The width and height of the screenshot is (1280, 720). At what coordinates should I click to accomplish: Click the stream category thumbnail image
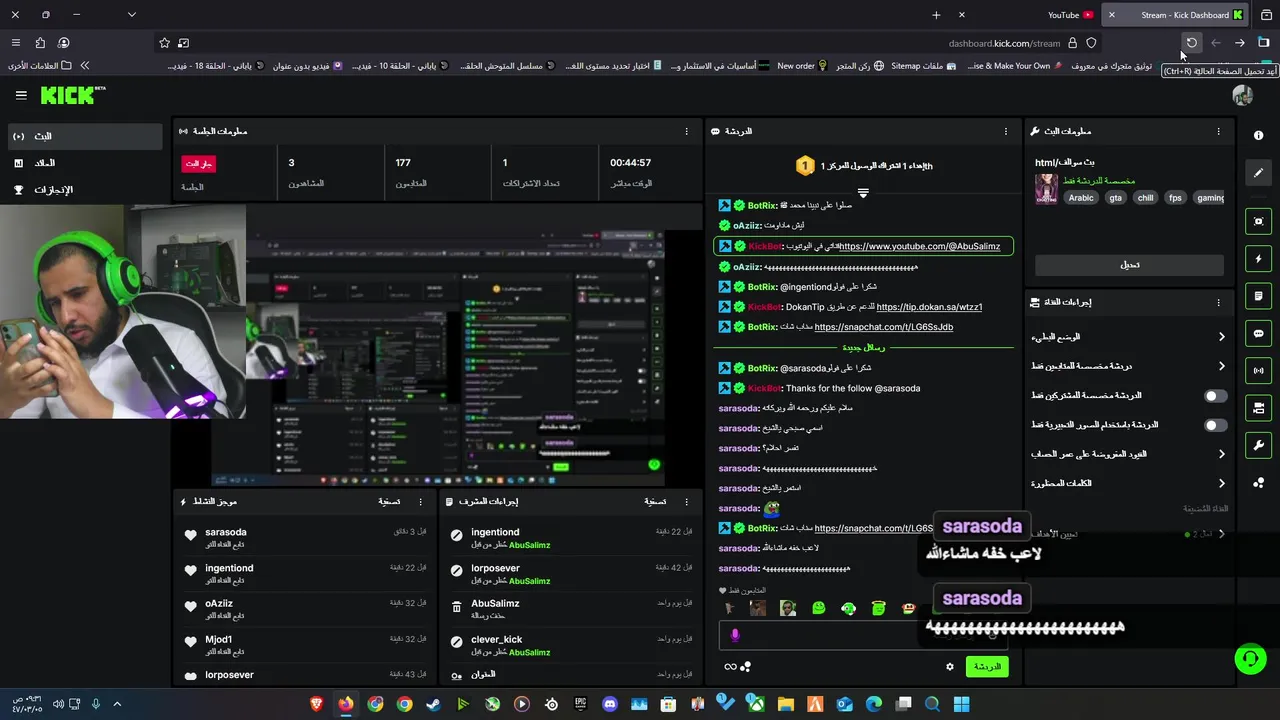(x=1046, y=189)
